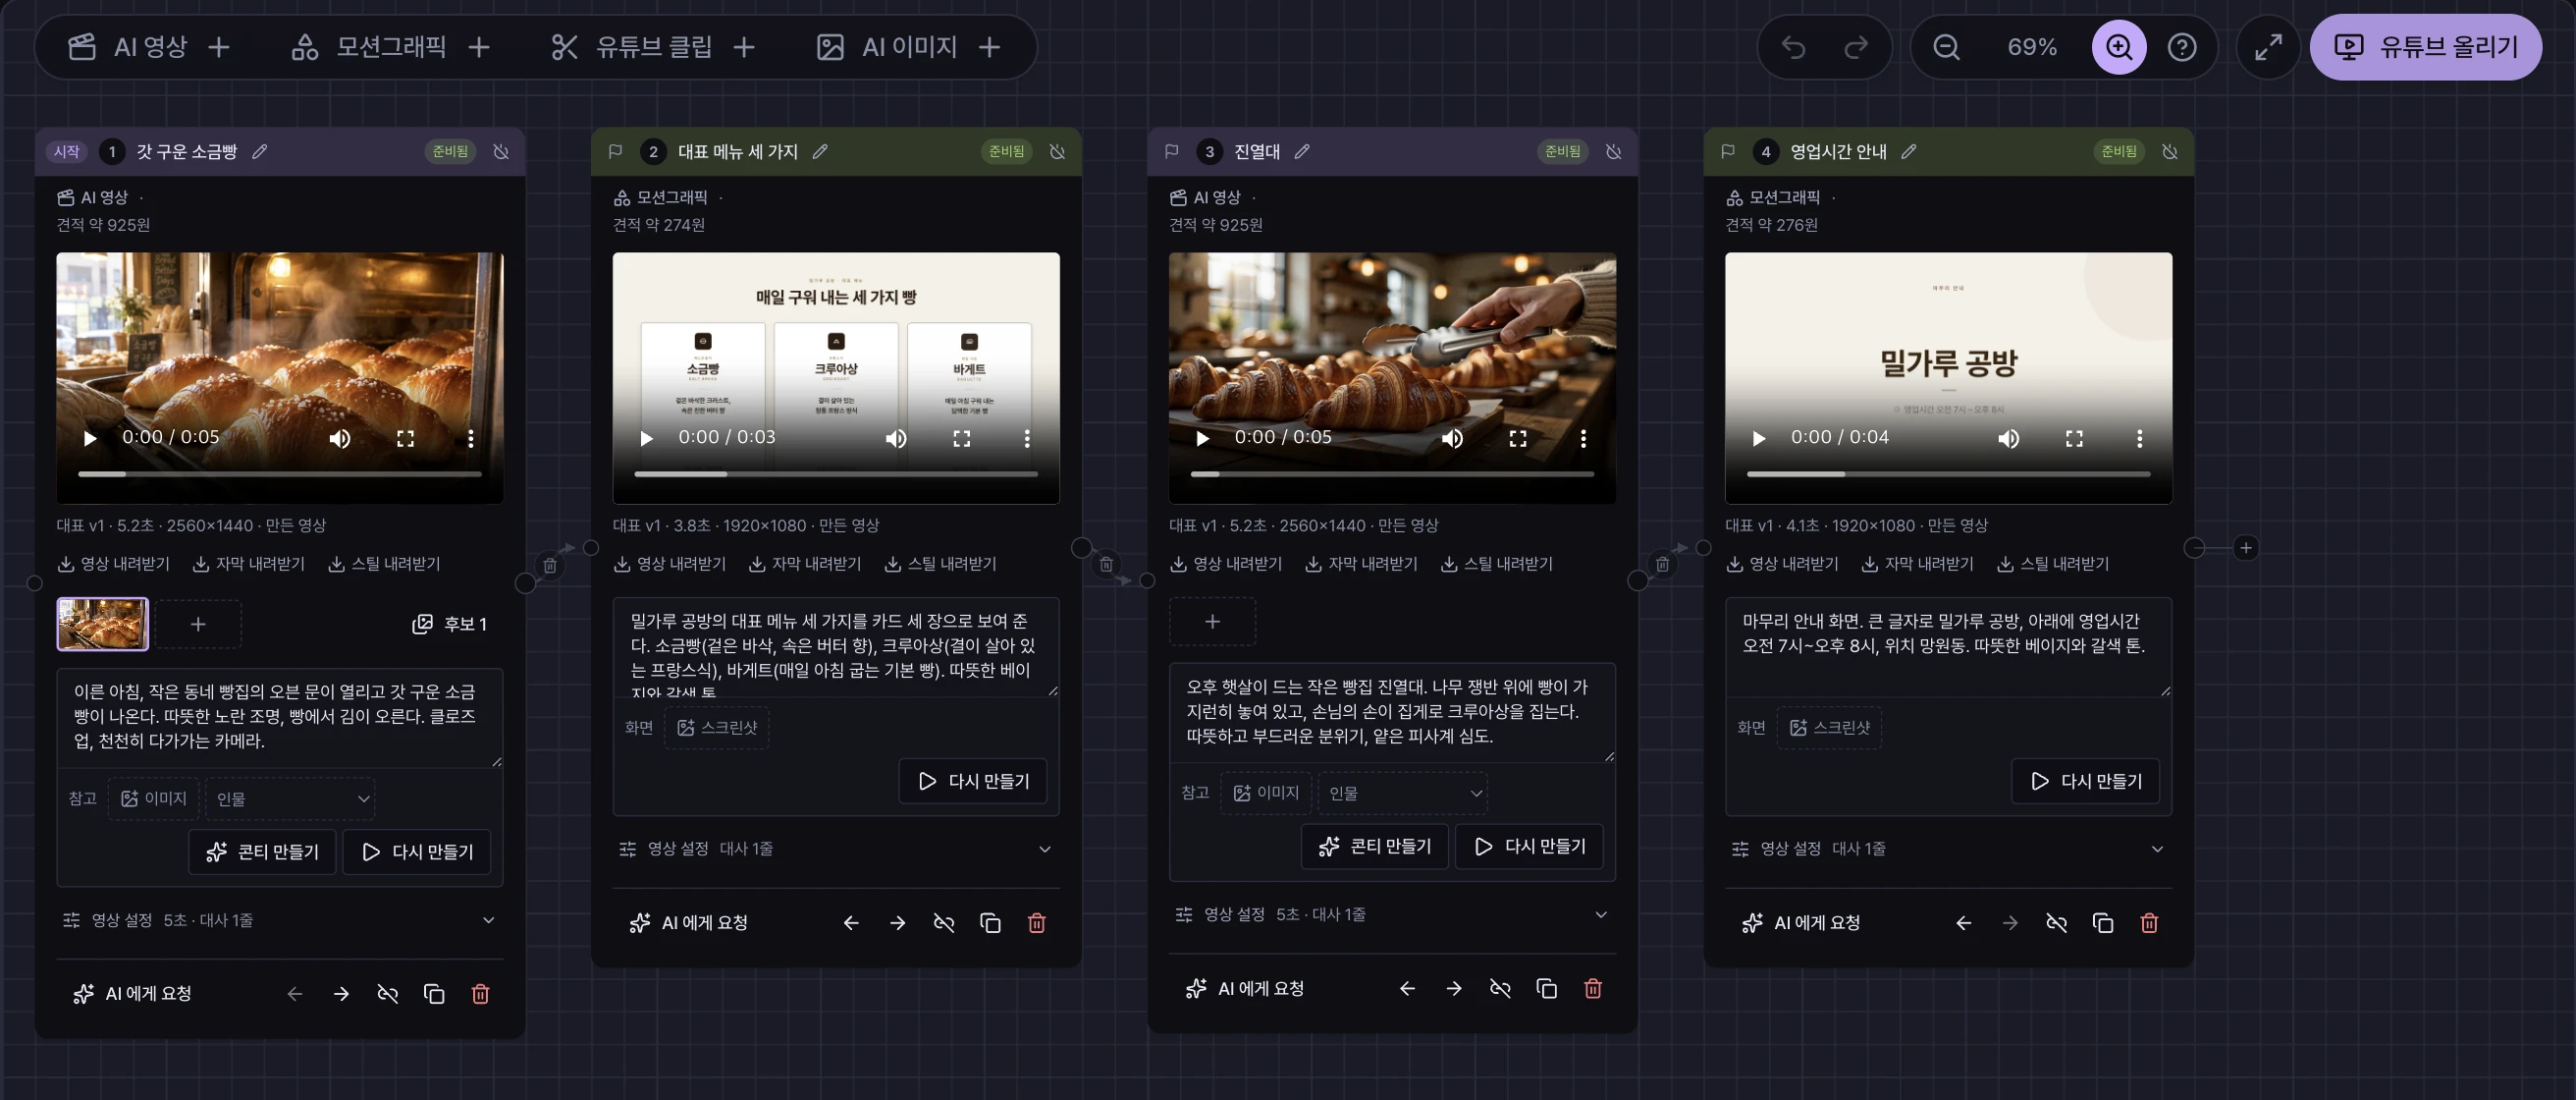Mute the 갓 구운 소금빵 video player

(340, 438)
